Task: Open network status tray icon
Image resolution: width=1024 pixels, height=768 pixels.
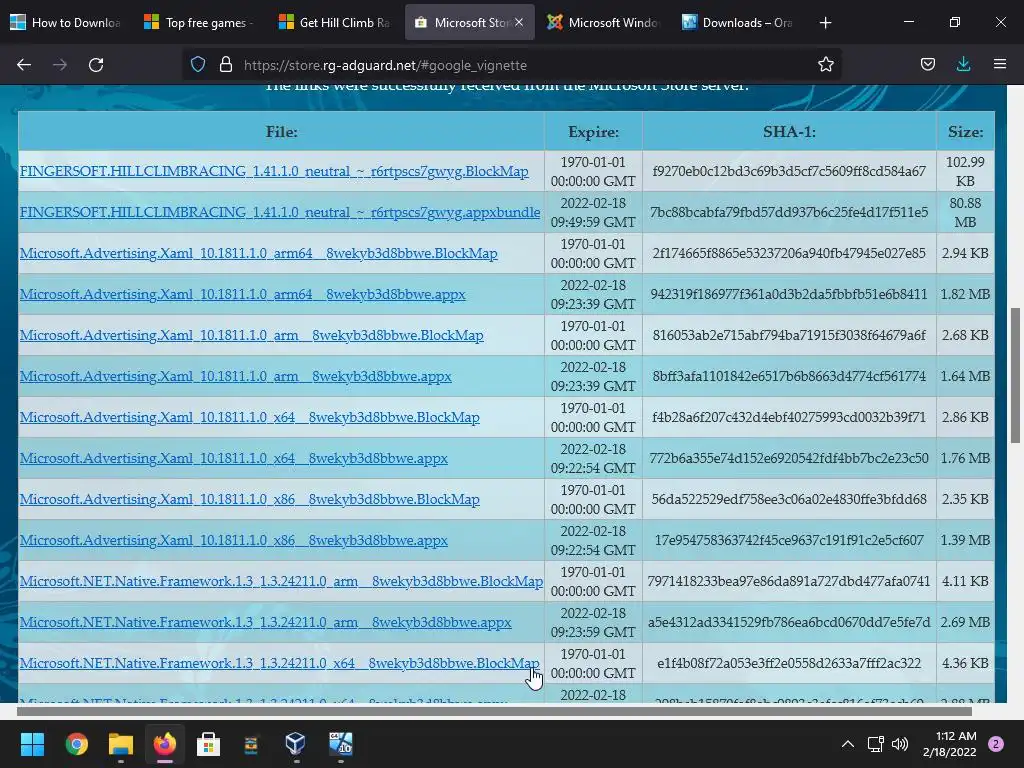Action: 875,744
